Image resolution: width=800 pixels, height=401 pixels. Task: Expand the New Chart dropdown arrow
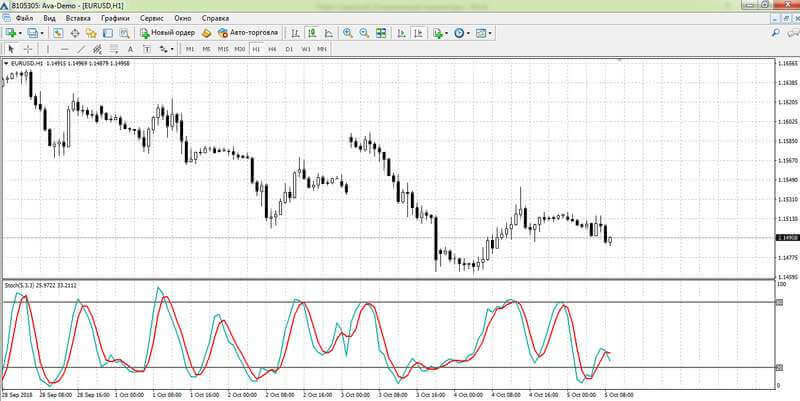pos(20,34)
